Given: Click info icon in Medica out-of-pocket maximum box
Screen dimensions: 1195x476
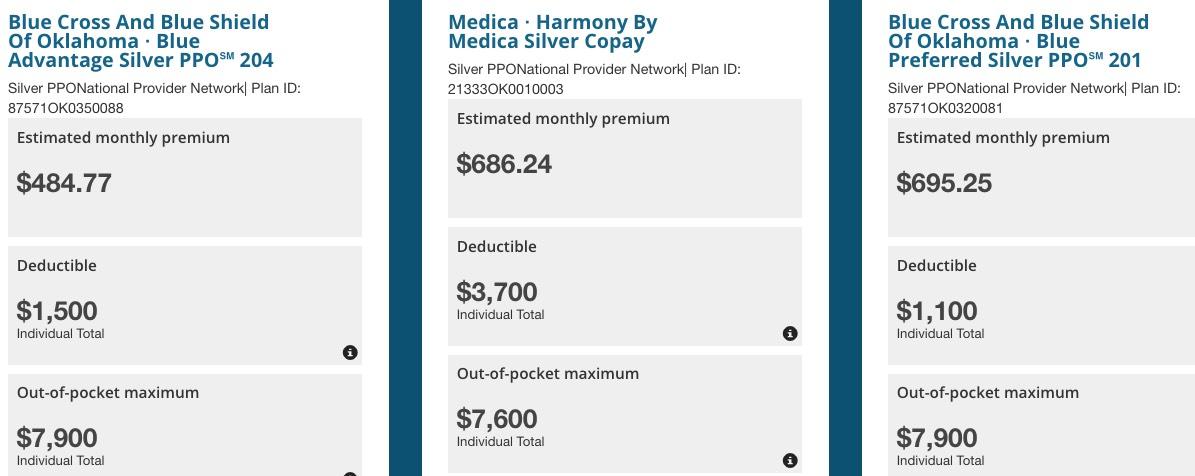Looking at the screenshot, I should pos(790,460).
